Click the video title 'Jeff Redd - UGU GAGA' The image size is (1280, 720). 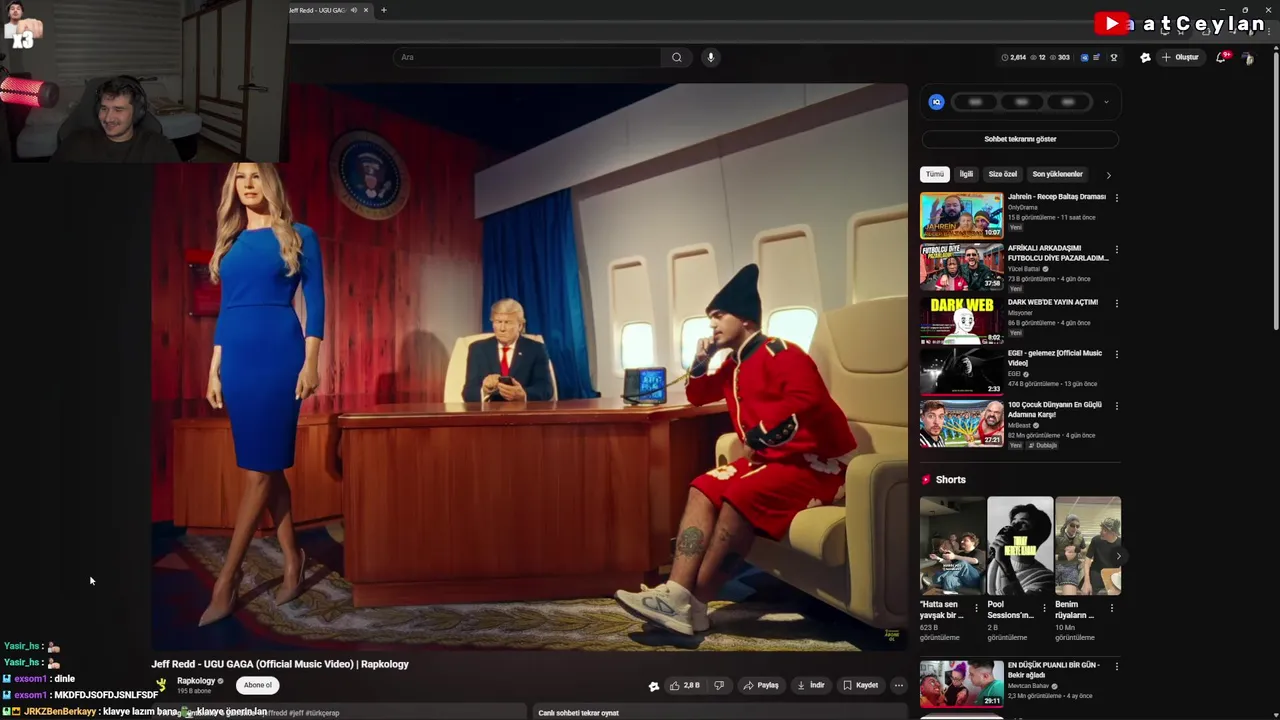[x=280, y=664]
